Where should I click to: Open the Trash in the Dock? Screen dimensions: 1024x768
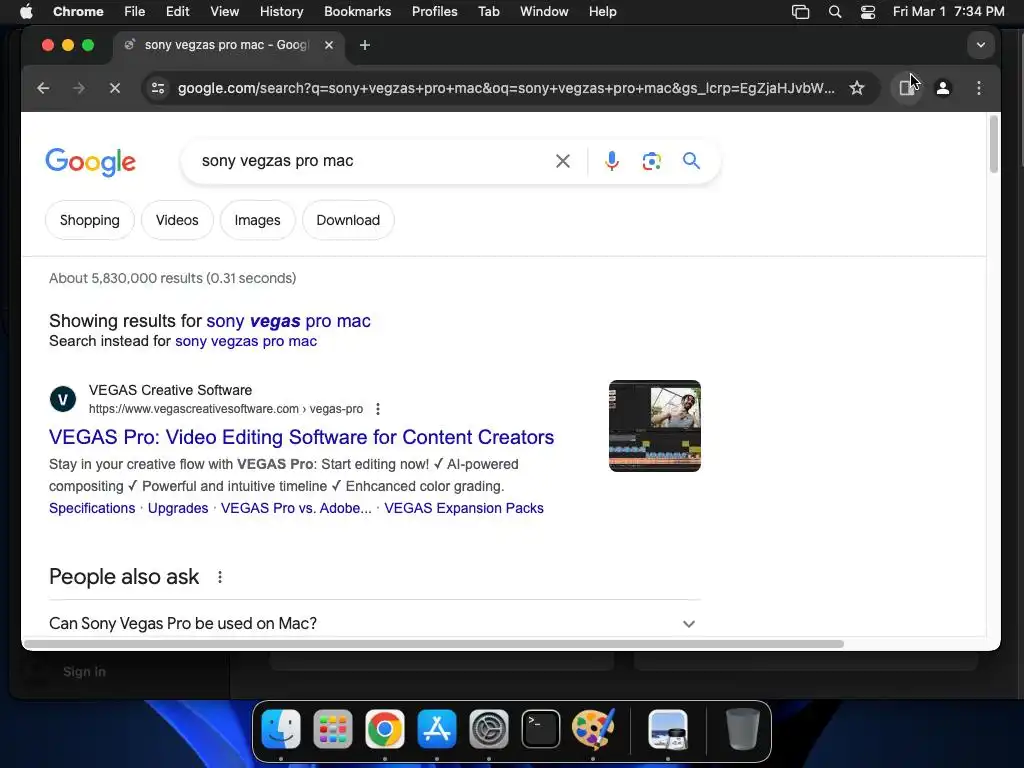(x=743, y=729)
